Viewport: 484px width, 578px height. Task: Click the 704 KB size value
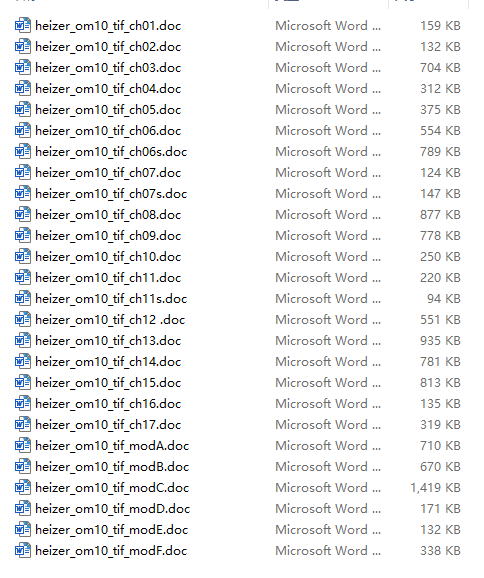coord(441,67)
